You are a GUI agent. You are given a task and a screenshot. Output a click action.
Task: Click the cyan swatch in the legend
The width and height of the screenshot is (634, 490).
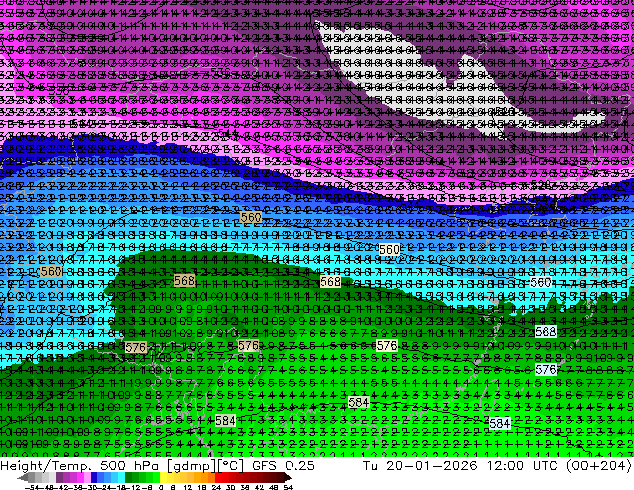121,477
